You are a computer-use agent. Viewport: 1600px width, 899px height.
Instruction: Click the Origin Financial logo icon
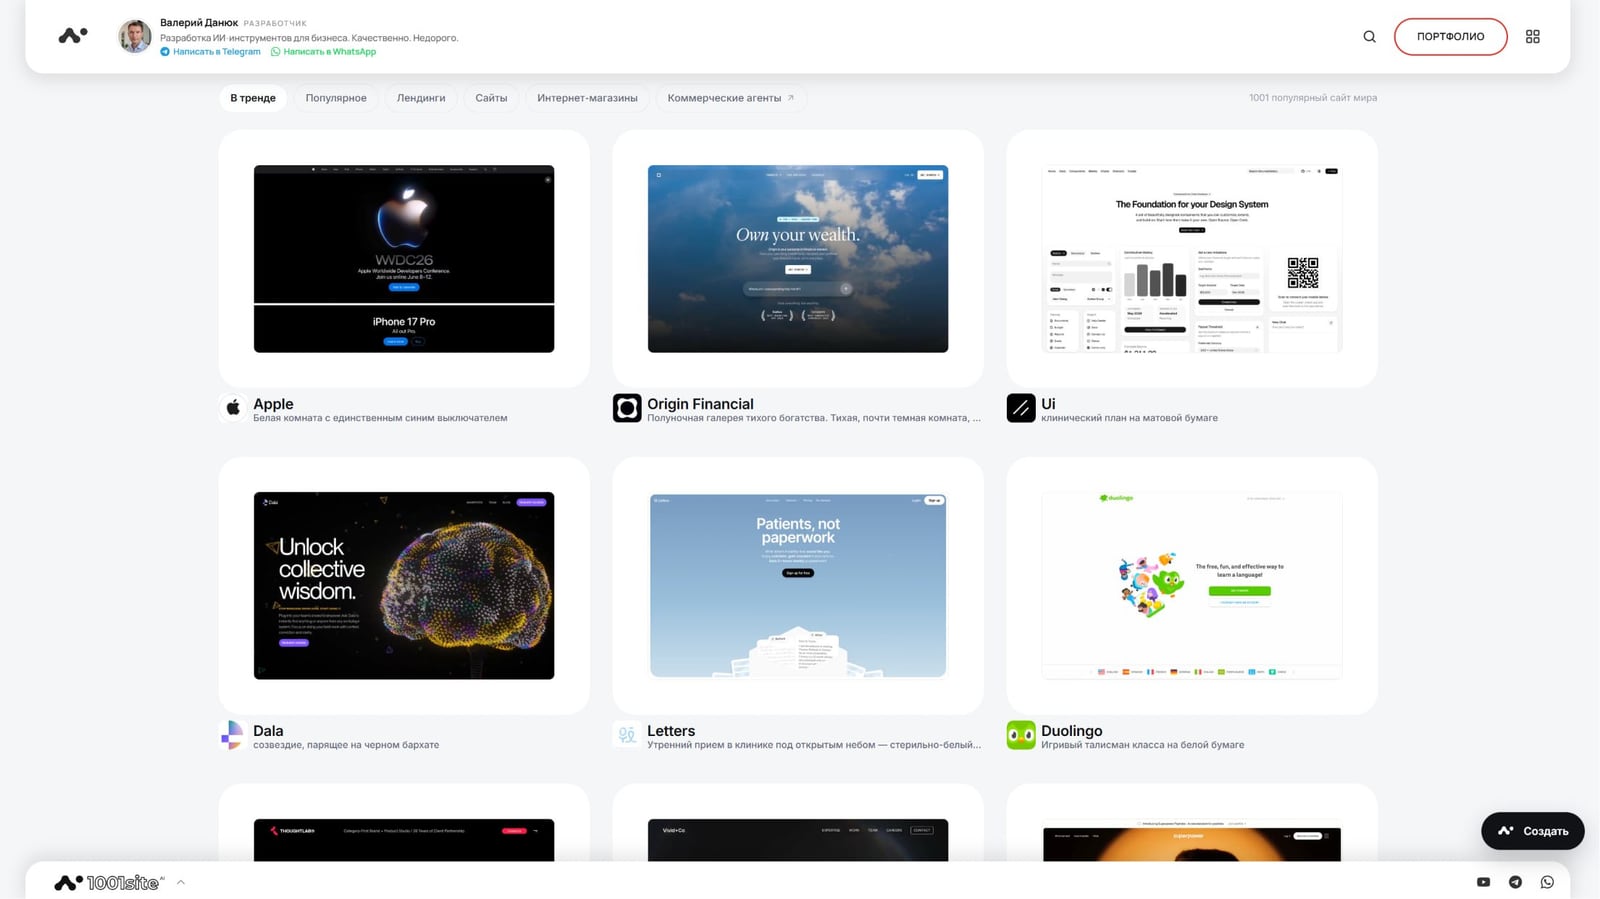pos(627,408)
